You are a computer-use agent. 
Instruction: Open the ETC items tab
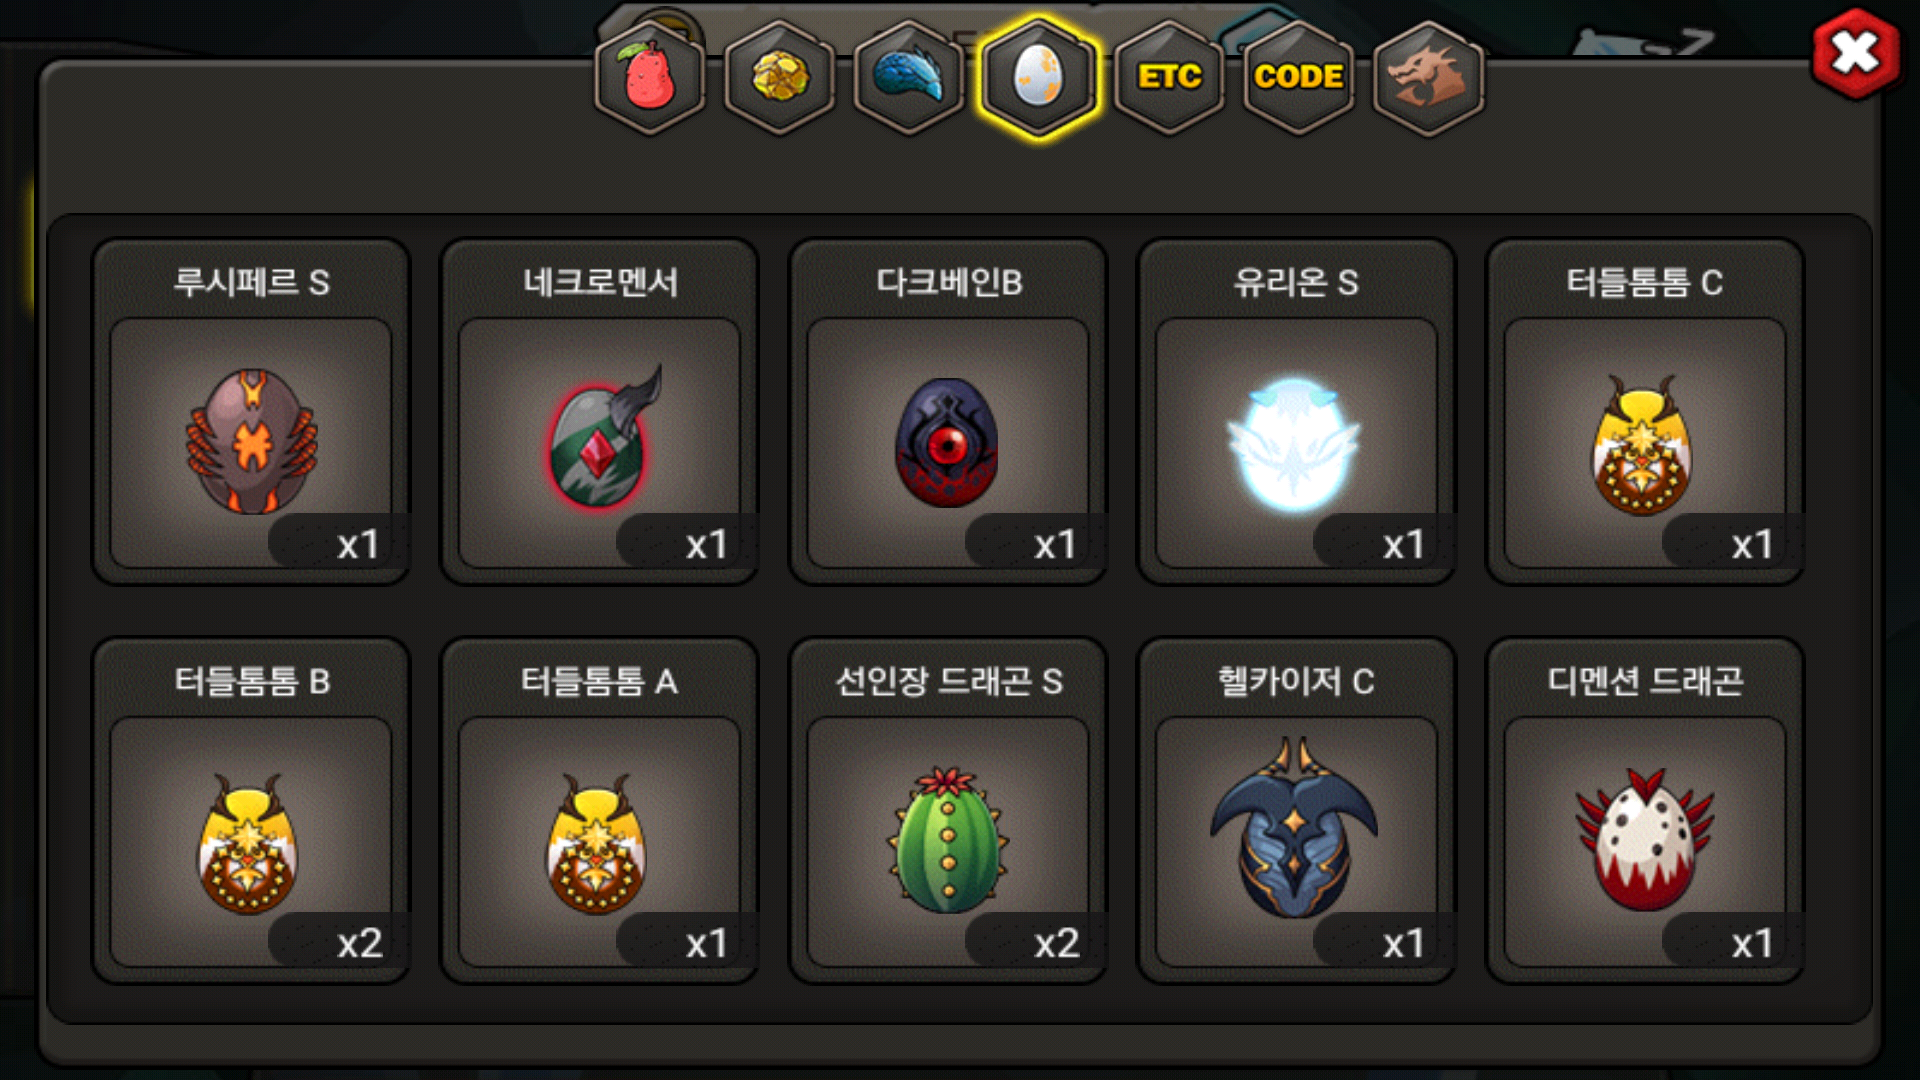(1169, 78)
